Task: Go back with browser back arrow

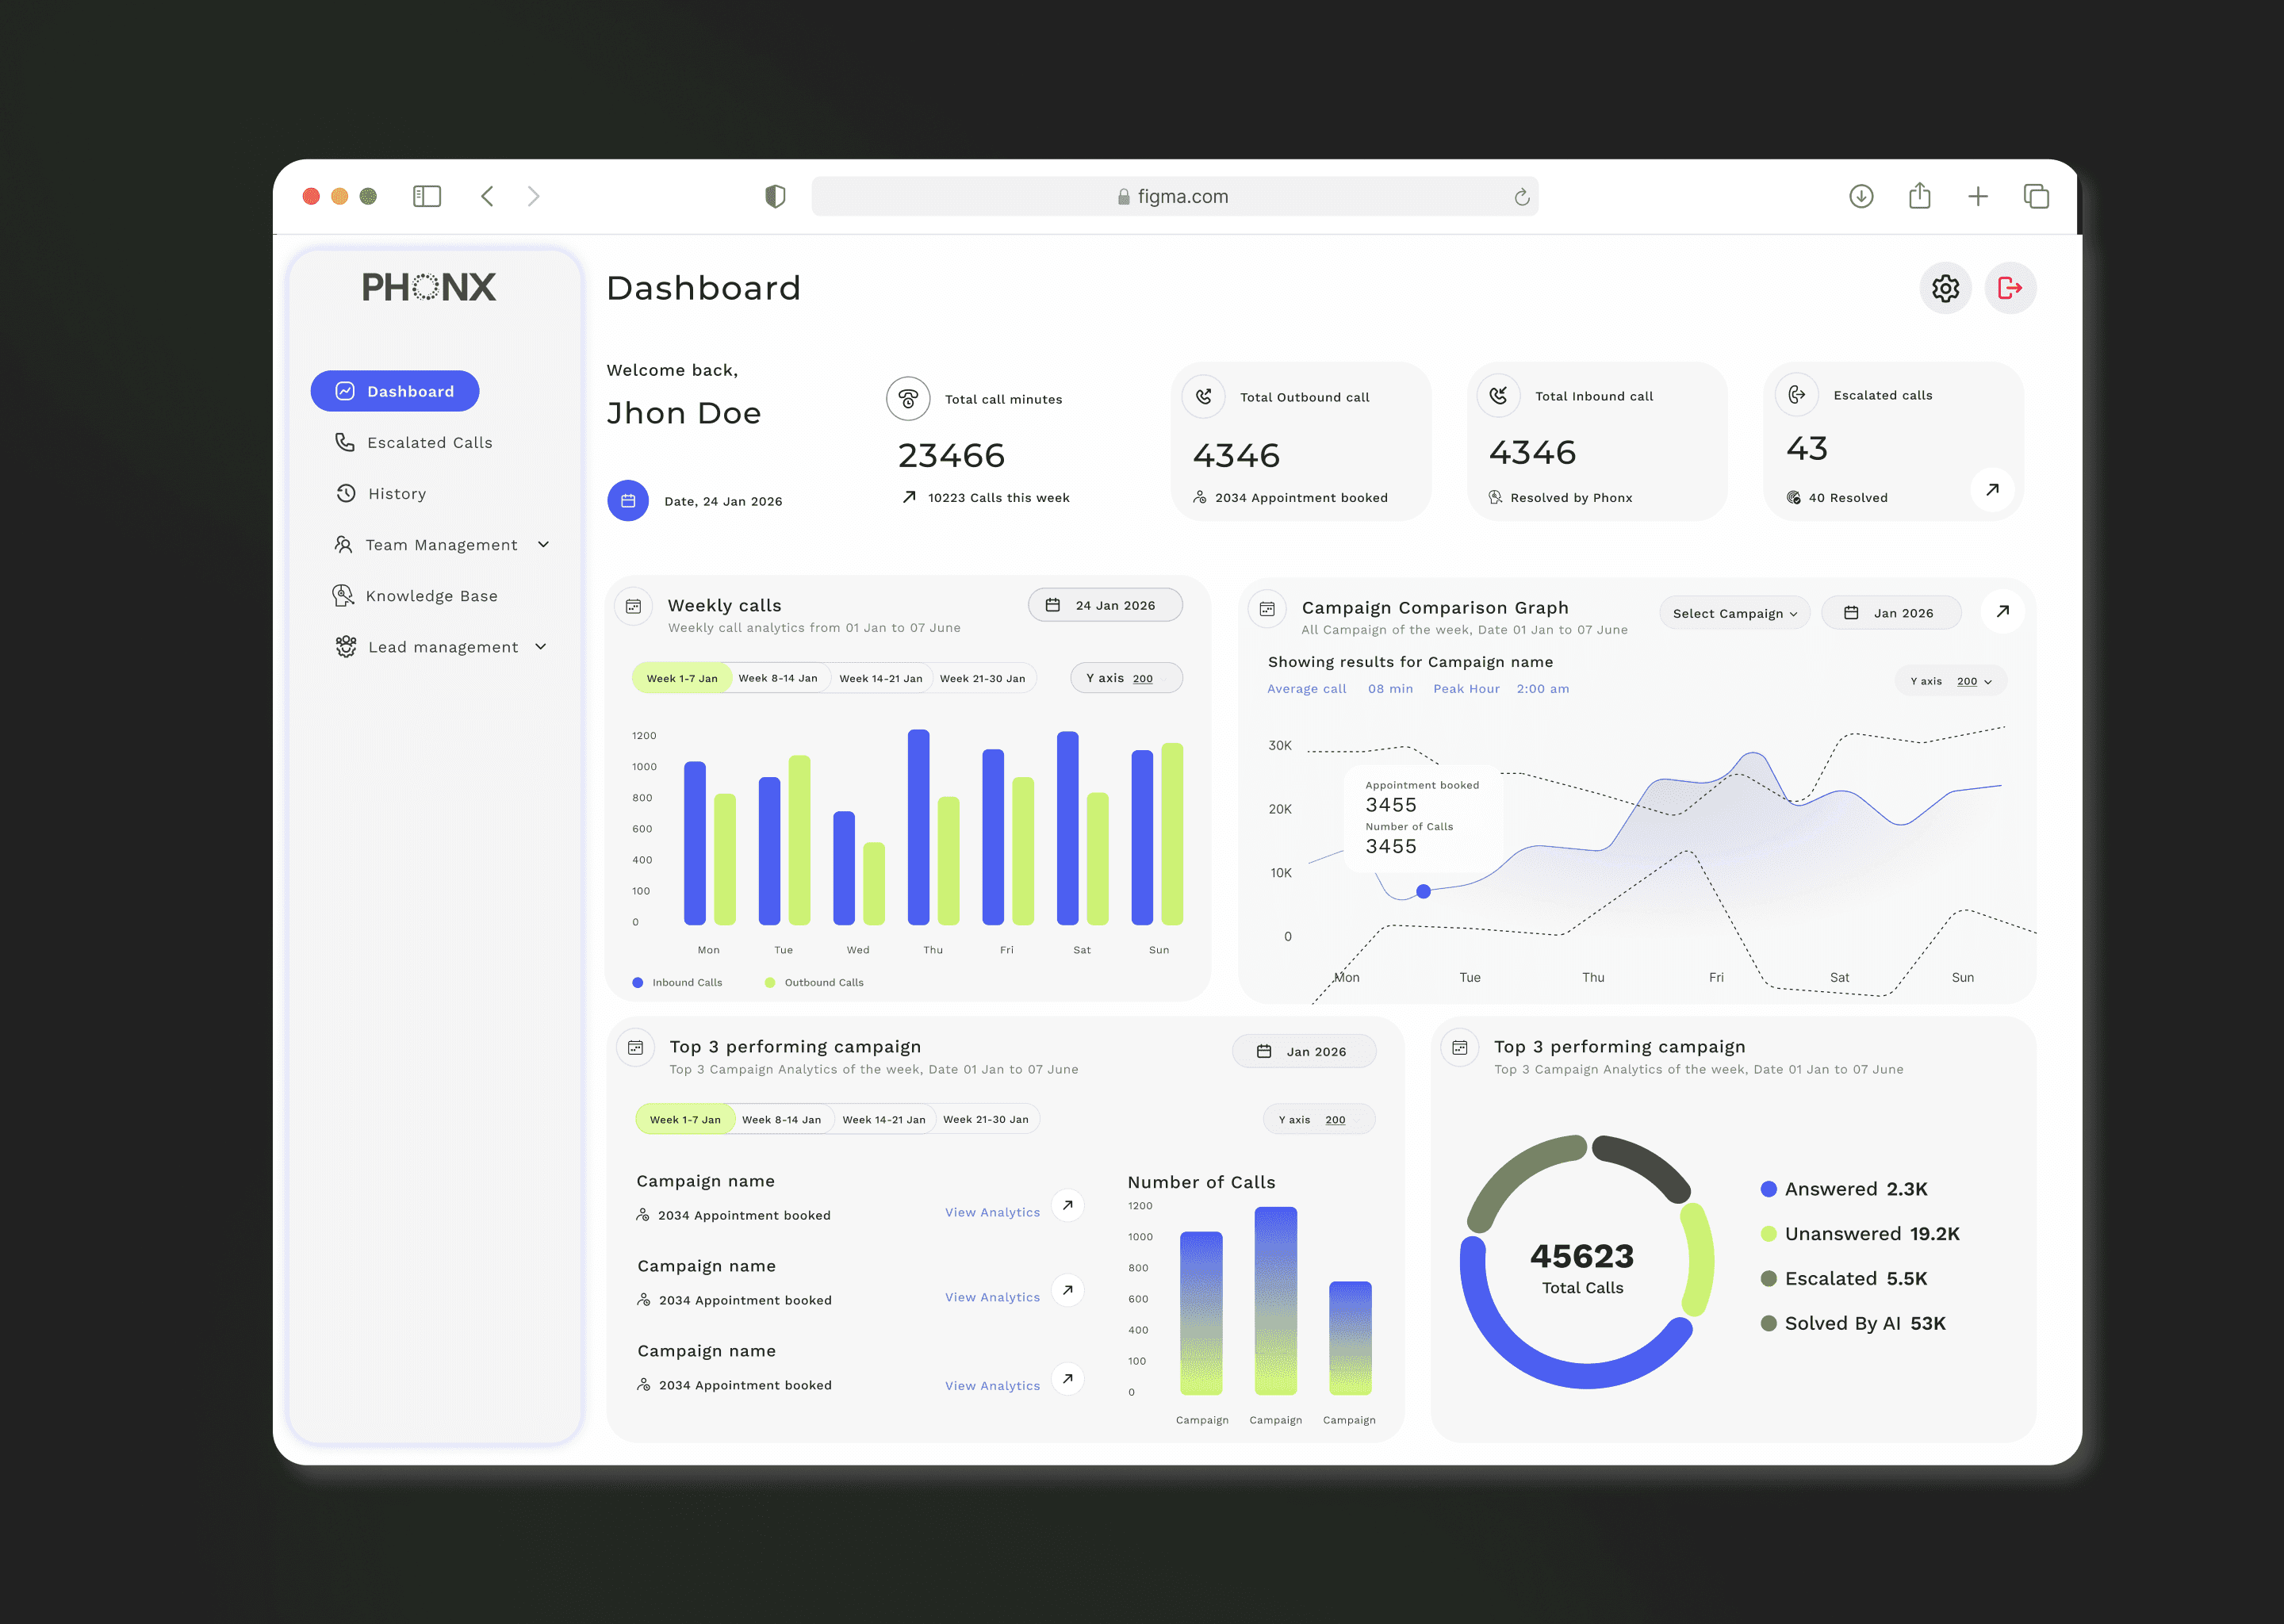Action: point(487,196)
